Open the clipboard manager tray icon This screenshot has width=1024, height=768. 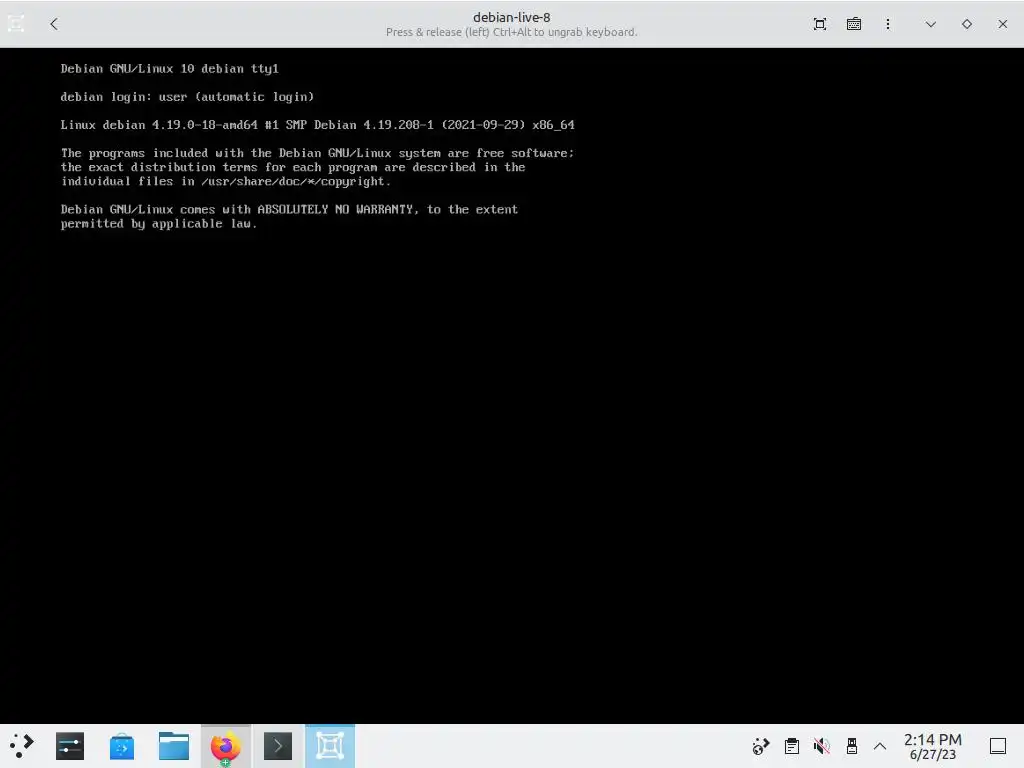point(792,746)
